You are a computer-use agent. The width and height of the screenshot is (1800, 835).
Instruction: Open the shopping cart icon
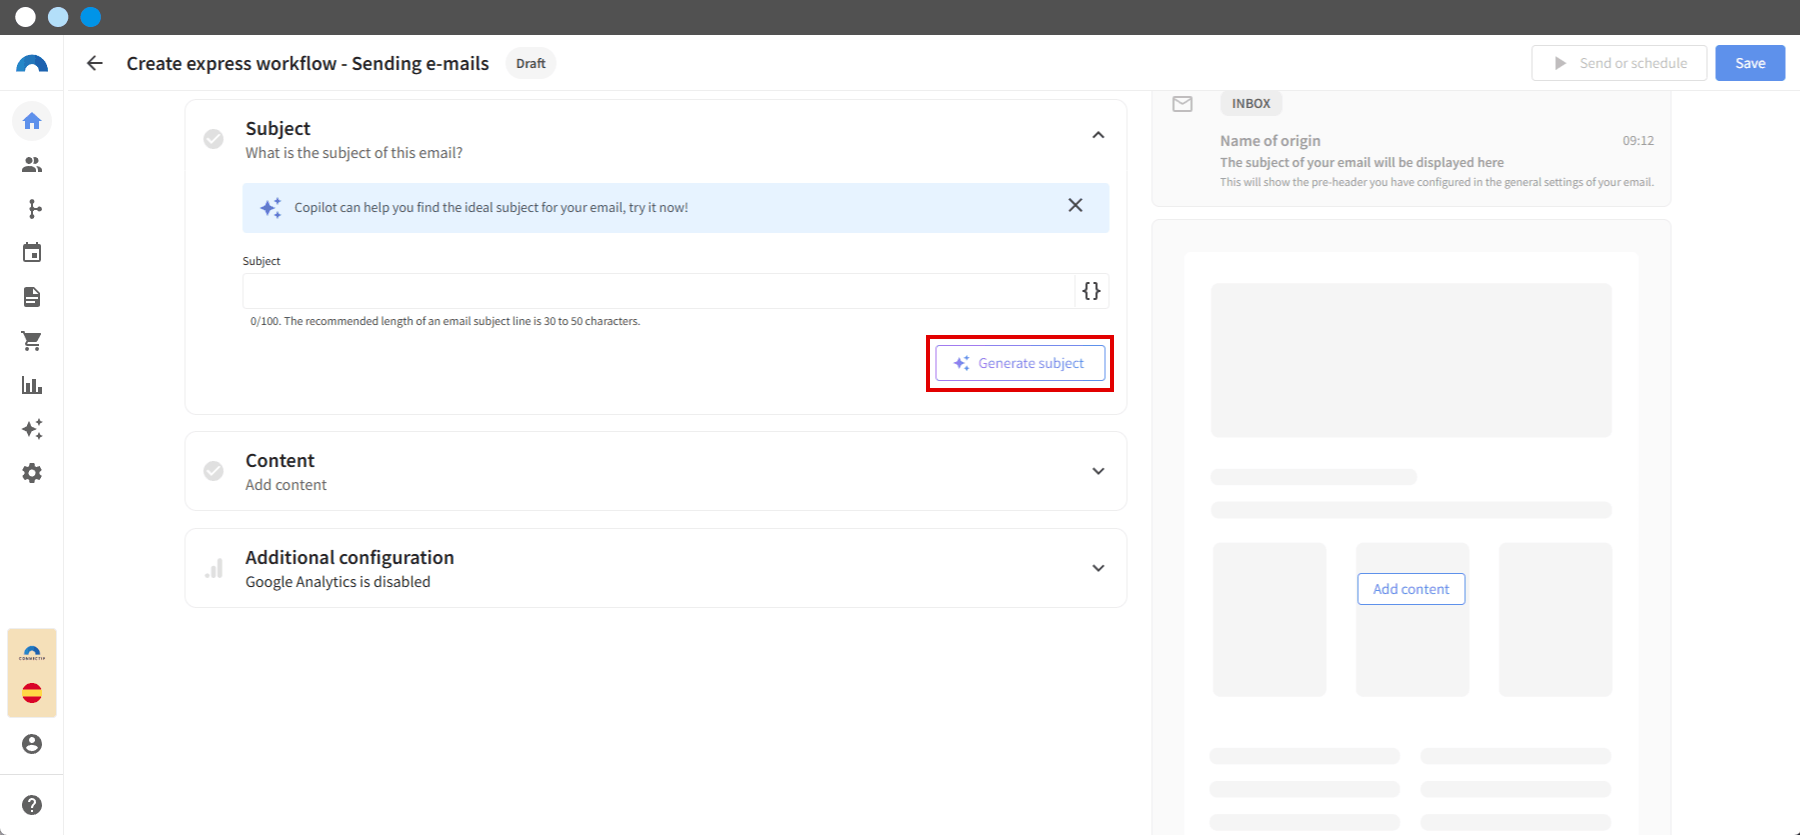(32, 341)
